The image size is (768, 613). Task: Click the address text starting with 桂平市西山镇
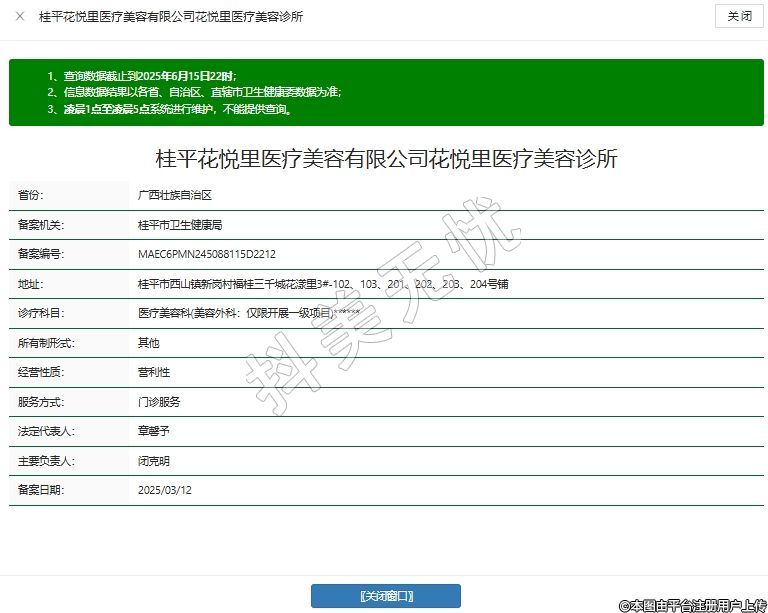pos(322,284)
